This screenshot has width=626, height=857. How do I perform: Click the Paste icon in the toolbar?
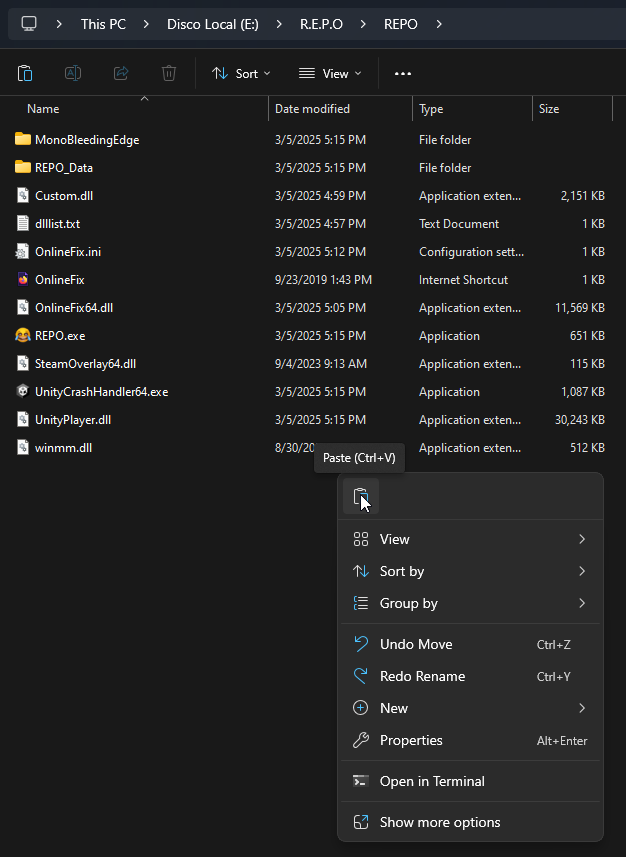25,72
